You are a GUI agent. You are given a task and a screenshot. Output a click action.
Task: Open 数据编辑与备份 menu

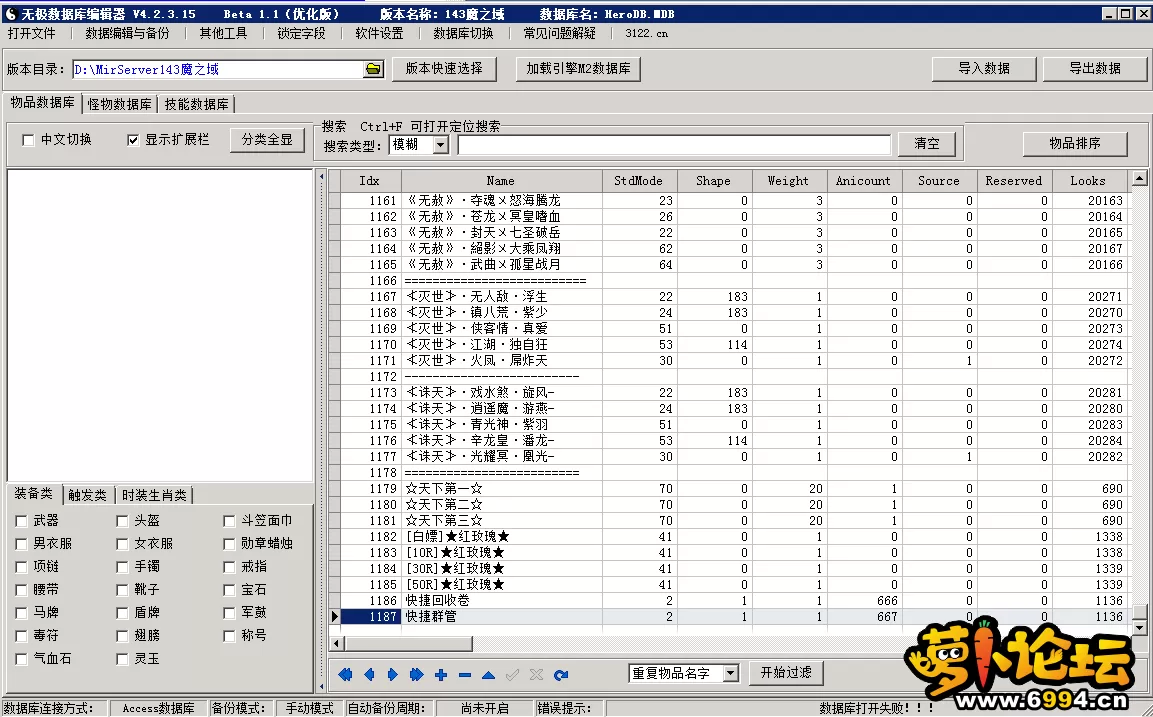(127, 33)
